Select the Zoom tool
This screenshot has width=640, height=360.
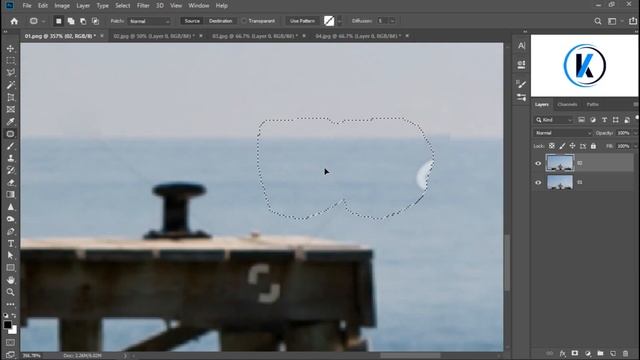click(x=11, y=292)
